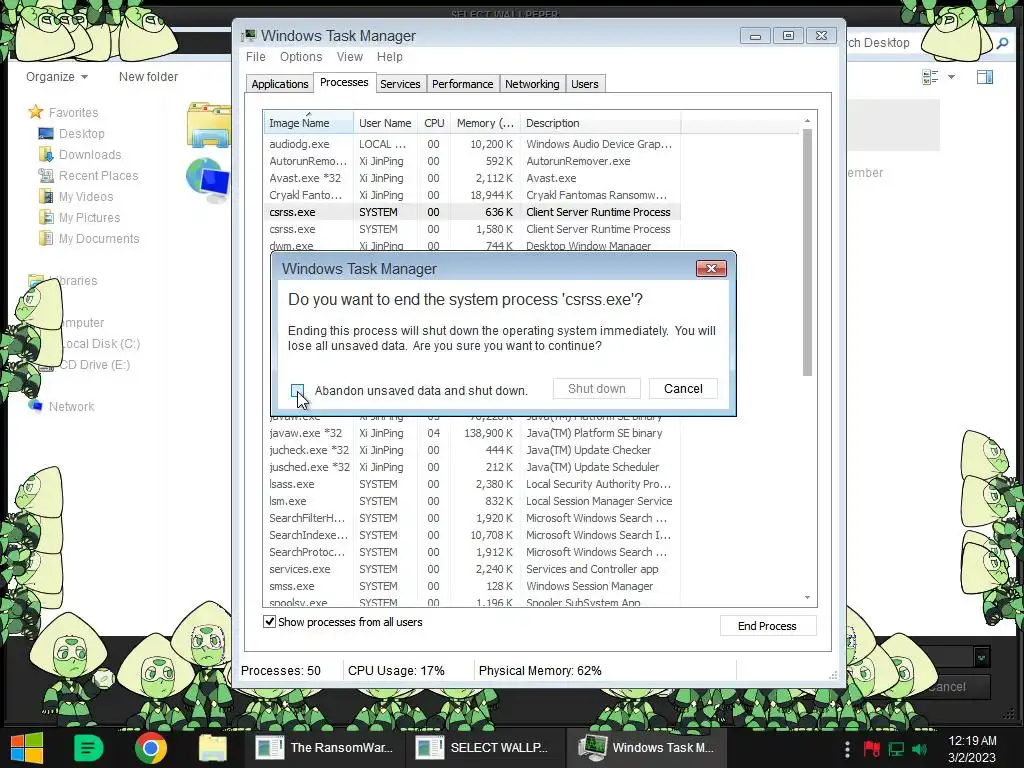
Task: Click Cancel in the csrss.exe dialog
Action: tap(683, 389)
